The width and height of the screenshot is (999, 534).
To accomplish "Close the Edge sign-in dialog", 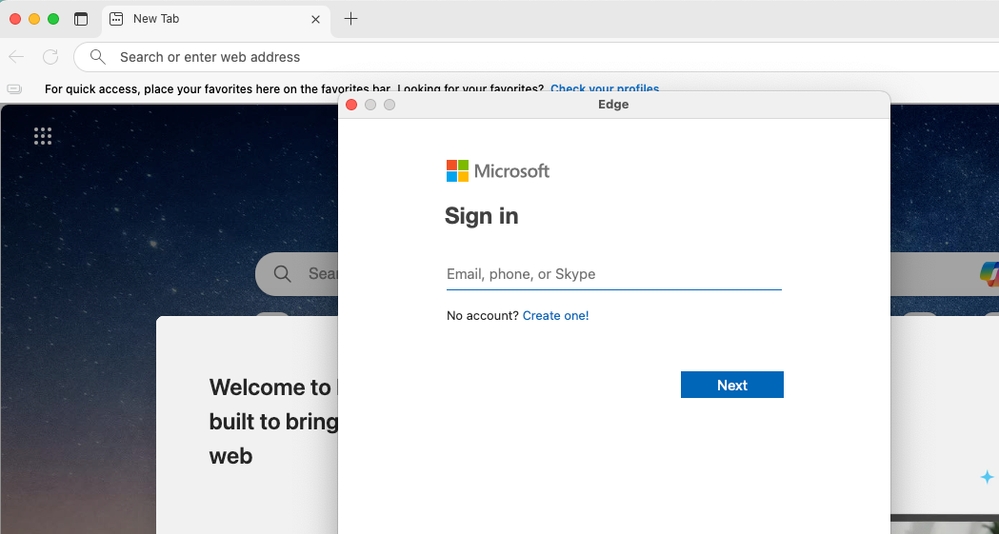I will 351,105.
